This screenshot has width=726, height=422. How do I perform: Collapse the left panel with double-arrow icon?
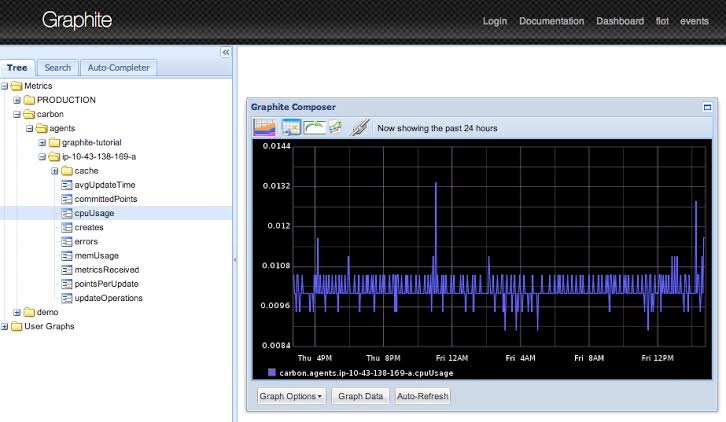tap(225, 52)
